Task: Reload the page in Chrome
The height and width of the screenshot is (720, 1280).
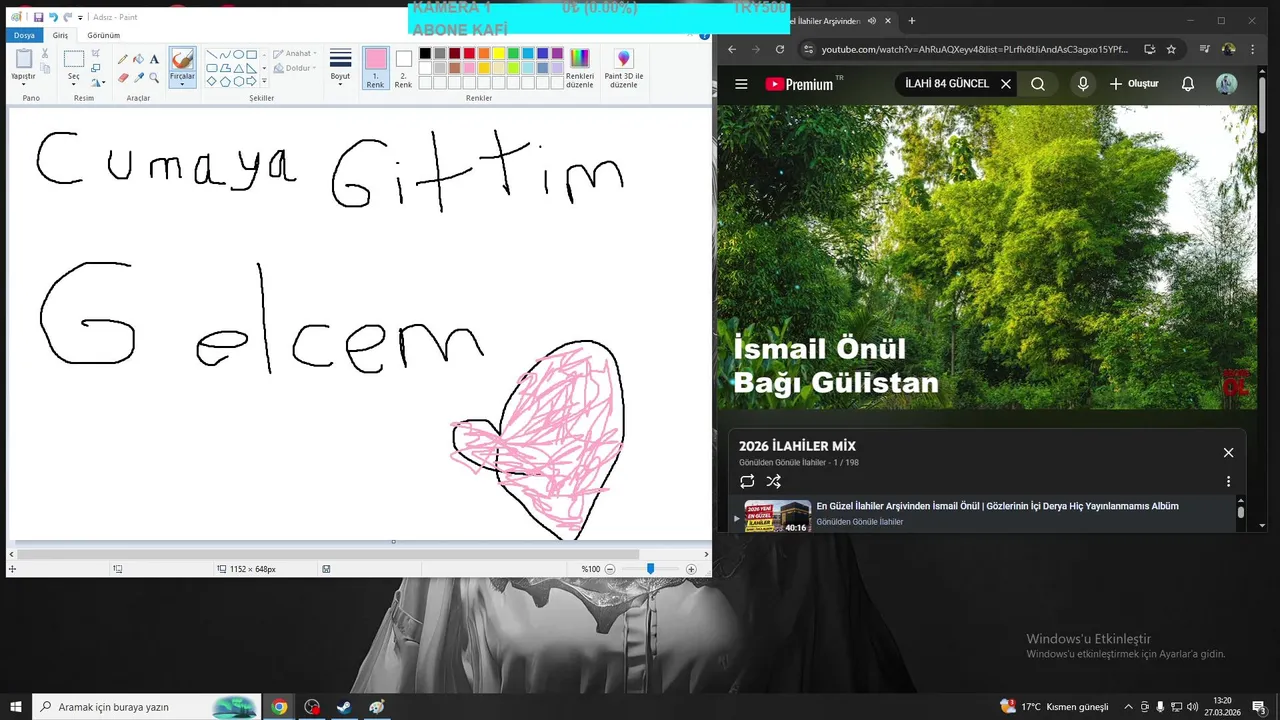Action: click(x=780, y=49)
